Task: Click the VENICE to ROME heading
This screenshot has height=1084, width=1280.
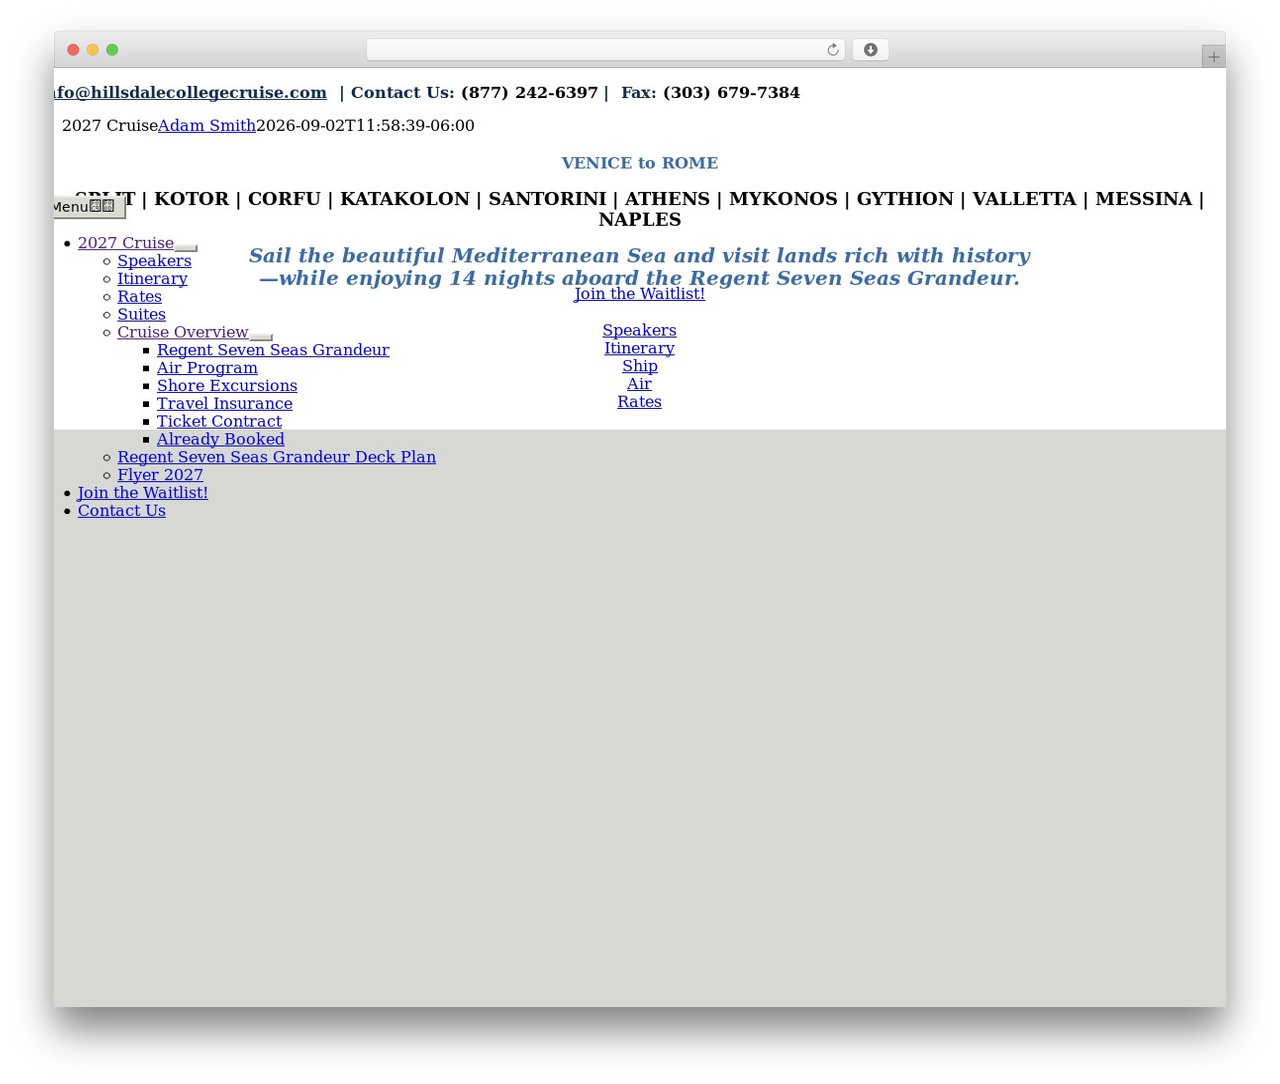Action: pyautogui.click(x=640, y=163)
